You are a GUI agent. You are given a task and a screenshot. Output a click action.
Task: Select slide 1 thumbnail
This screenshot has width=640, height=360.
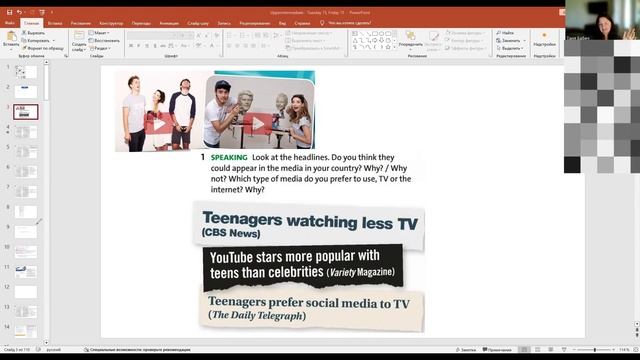pyautogui.click(x=26, y=72)
